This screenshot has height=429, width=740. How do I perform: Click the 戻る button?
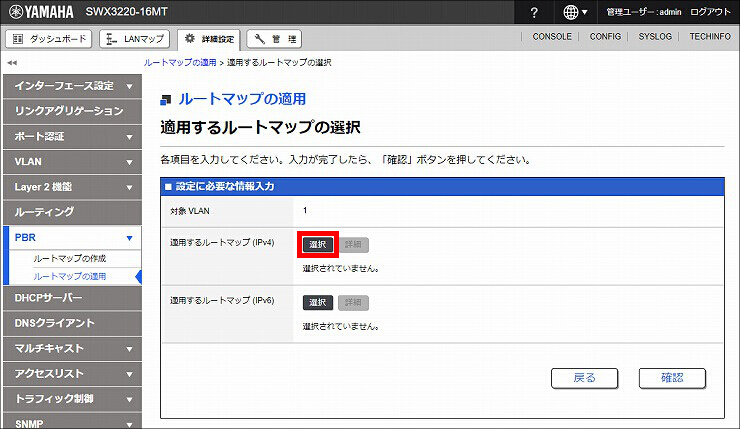point(584,378)
